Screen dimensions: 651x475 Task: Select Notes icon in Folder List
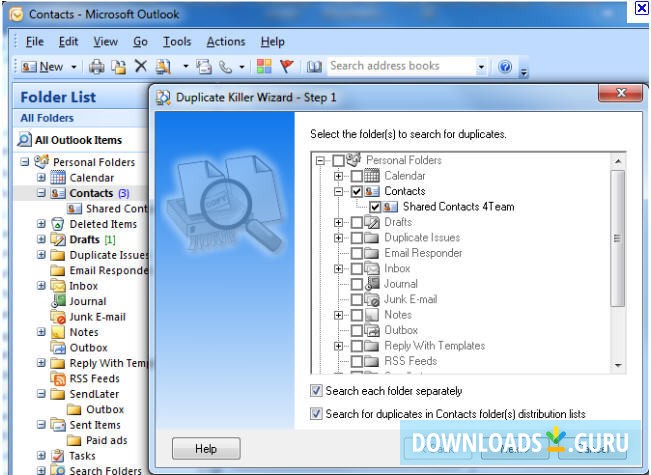[x=58, y=332]
